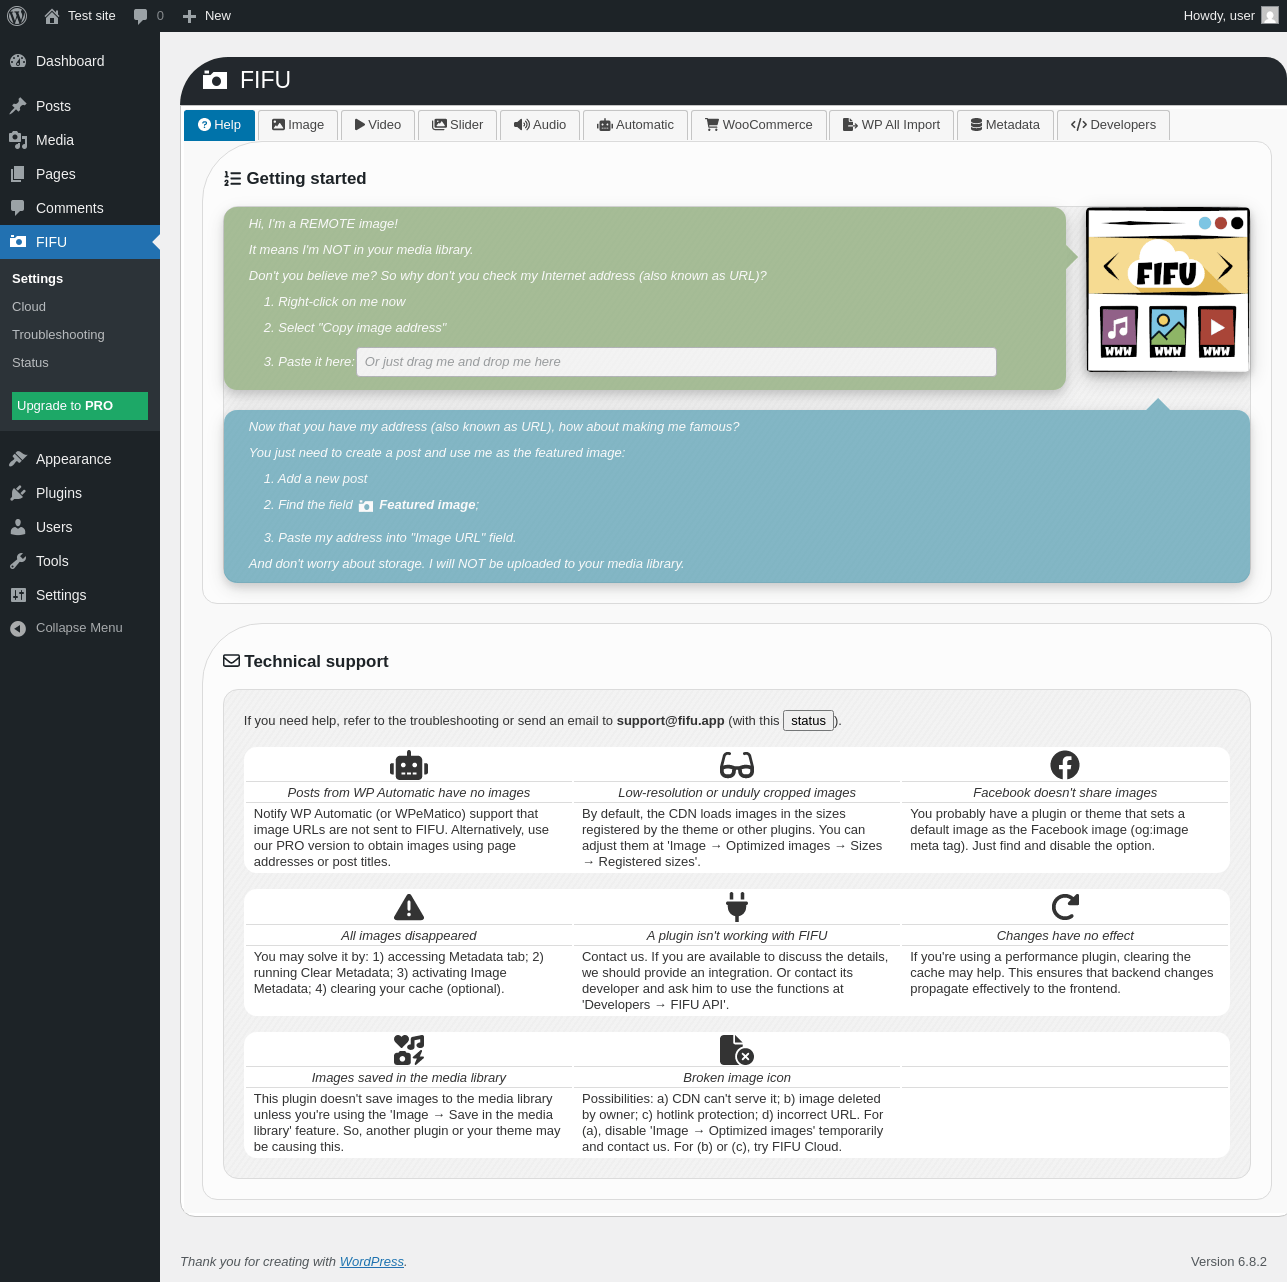Image resolution: width=1287 pixels, height=1282 pixels.
Task: Open Pages in the sidebar
Action: [80, 174]
